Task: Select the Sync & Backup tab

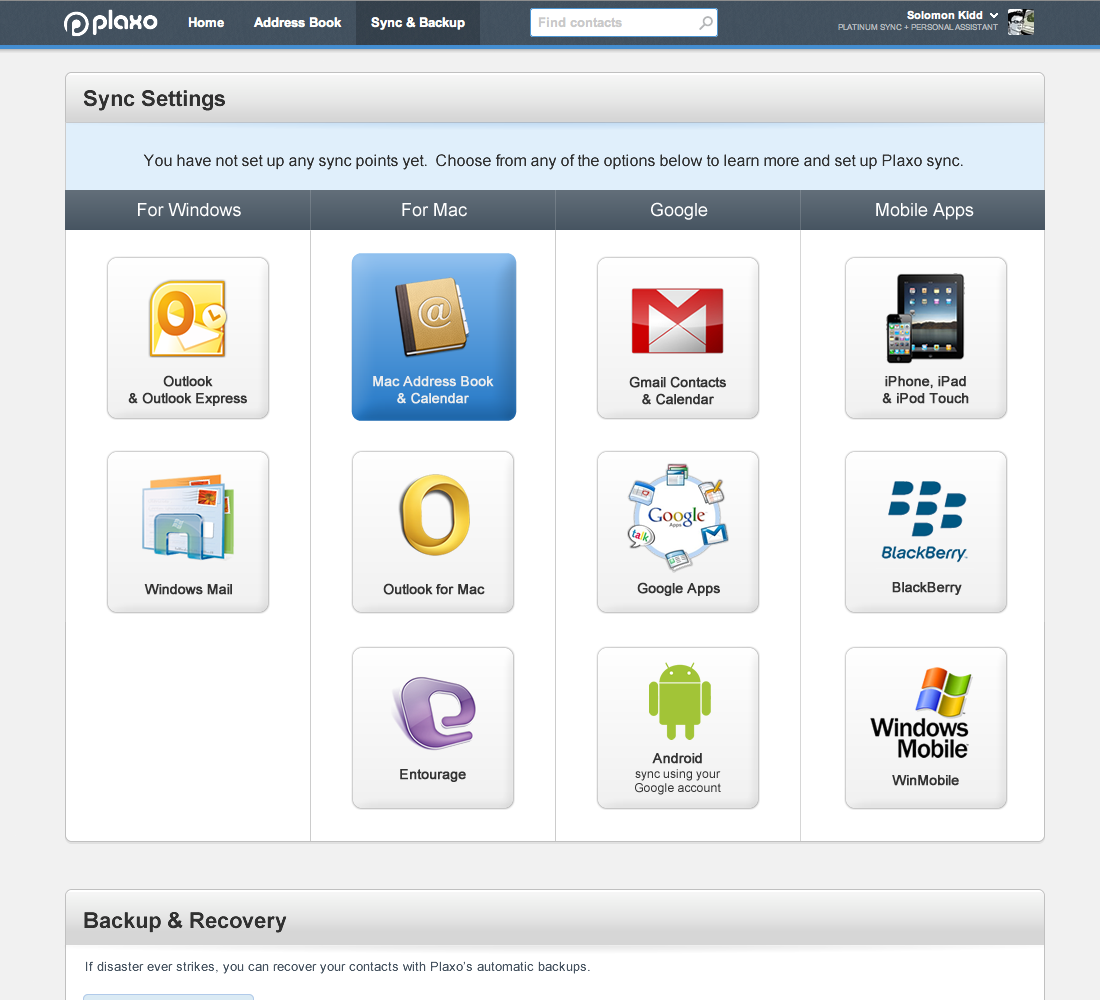Action: 417,22
